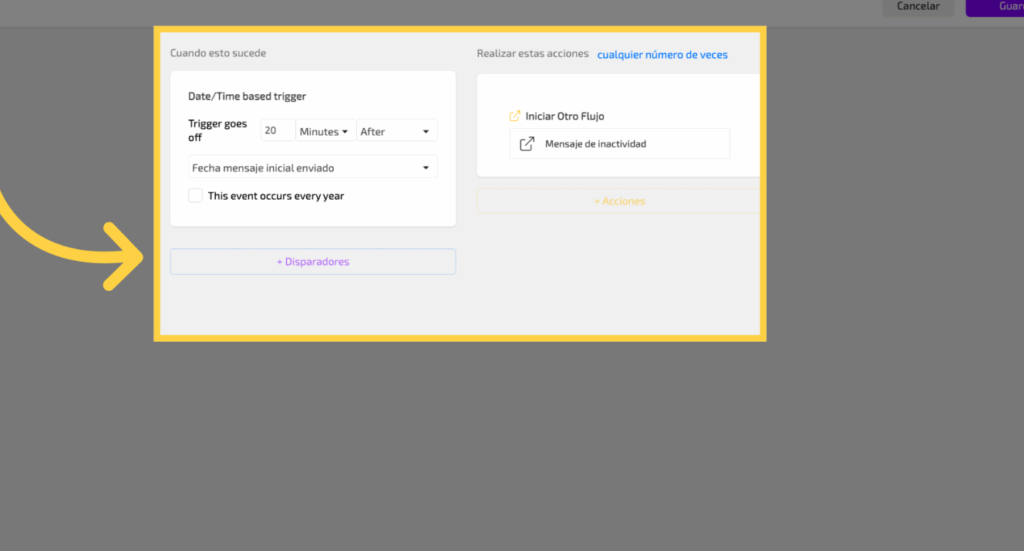Expand the After timing dropdown
Viewport: 1024px width, 551px height.
pos(396,131)
